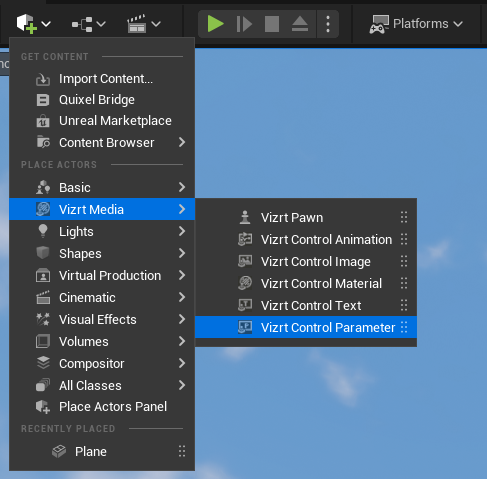This screenshot has width=487, height=479.
Task: Open the Cinematics clapperboard dropdown
Action: (144, 24)
